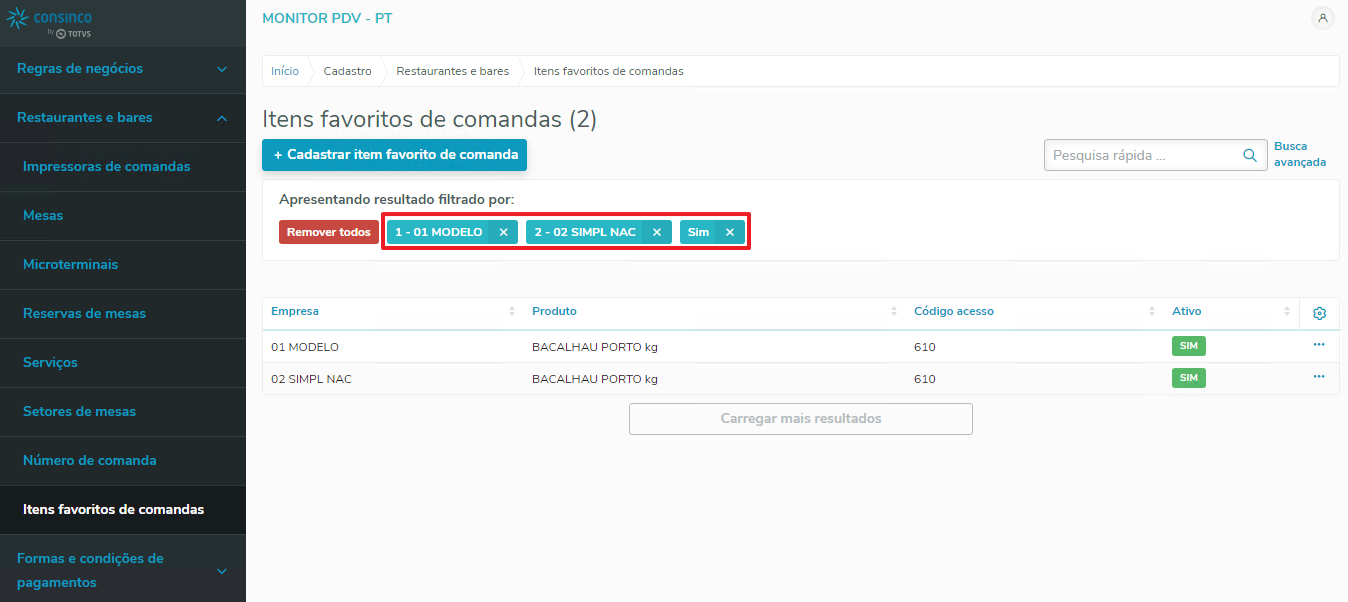The height and width of the screenshot is (602, 1348).
Task: Open table column settings gear
Action: 1319,313
